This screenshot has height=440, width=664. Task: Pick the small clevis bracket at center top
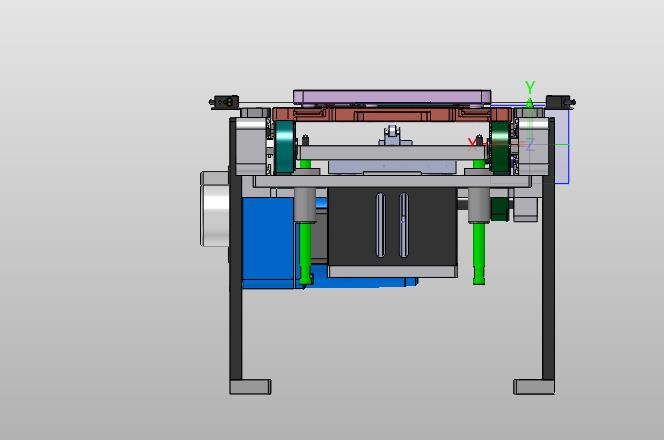tap(395, 136)
